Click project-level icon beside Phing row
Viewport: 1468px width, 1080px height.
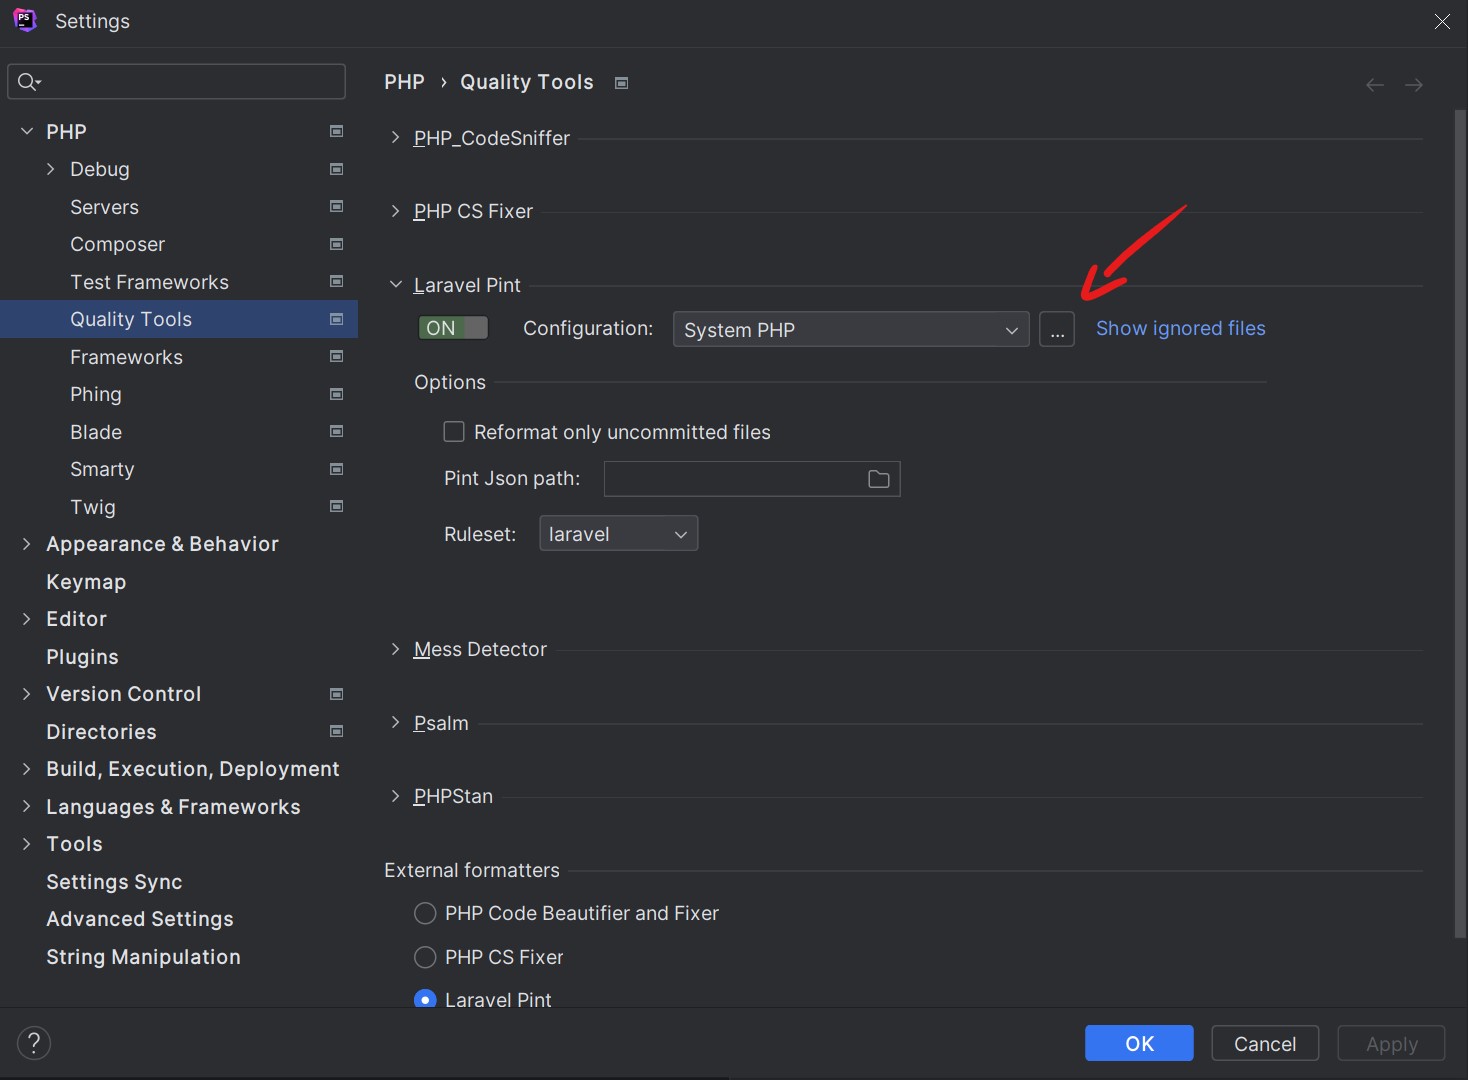(337, 394)
